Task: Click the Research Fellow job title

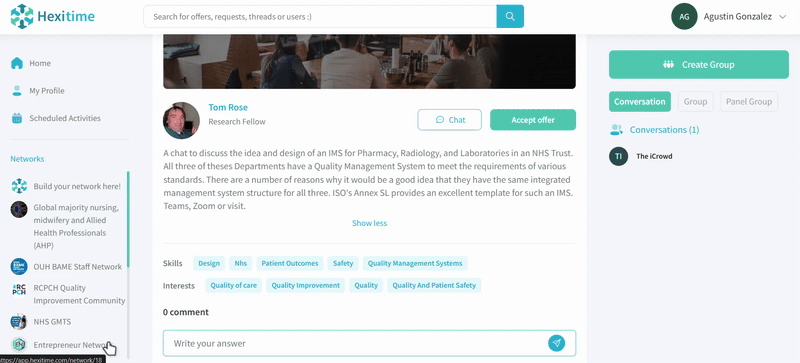Action: click(x=237, y=122)
